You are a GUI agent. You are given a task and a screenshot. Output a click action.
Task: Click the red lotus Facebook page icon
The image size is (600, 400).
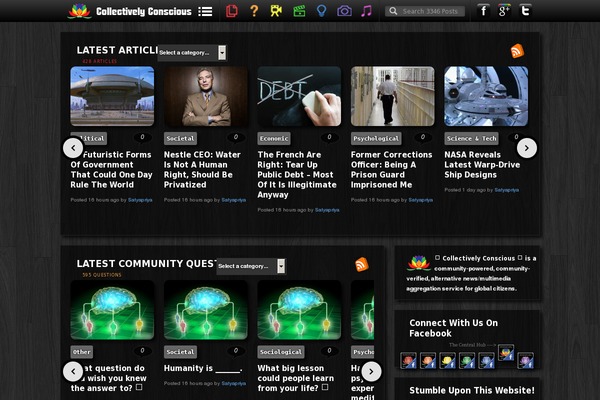(408, 361)
